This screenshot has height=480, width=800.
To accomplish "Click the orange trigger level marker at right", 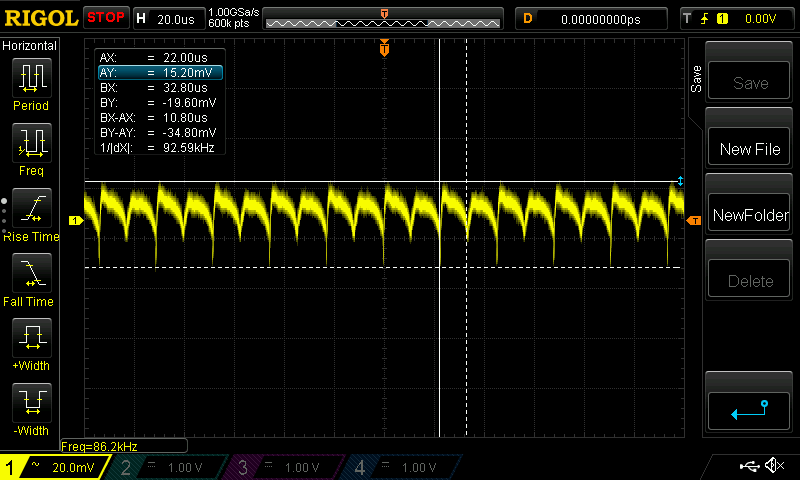I will coord(694,220).
